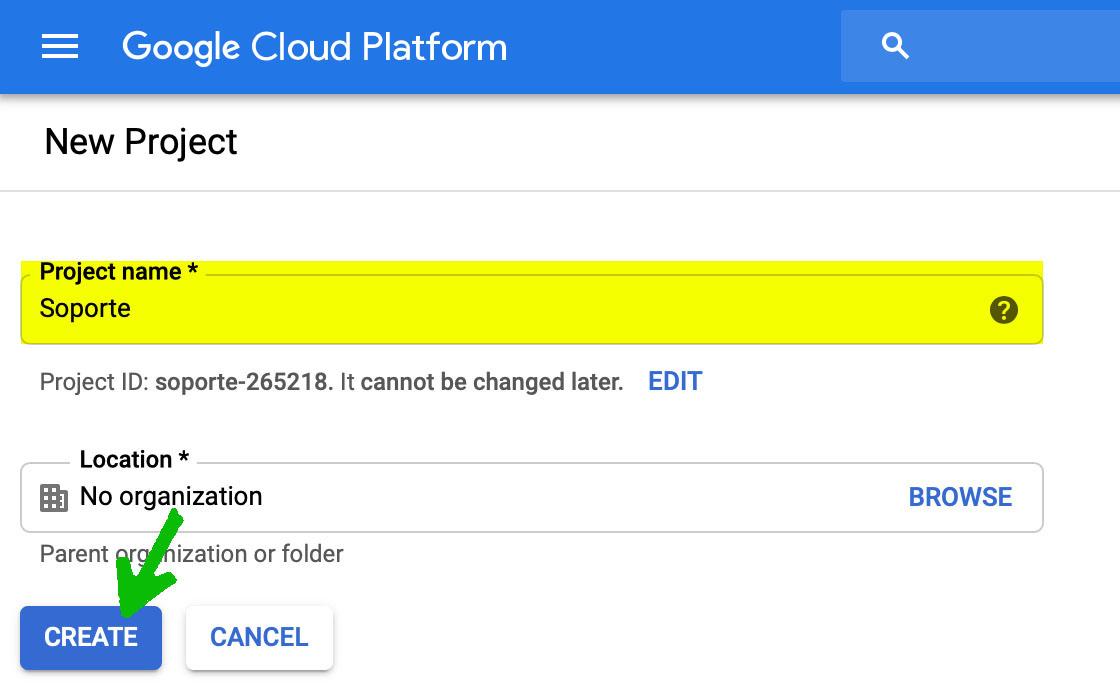
Task: Click the Project name help icon
Action: click(1004, 310)
